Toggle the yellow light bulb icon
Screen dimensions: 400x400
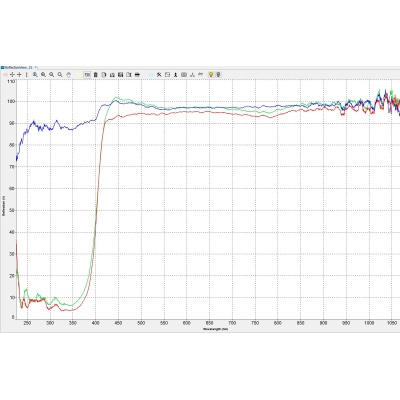tap(211, 75)
